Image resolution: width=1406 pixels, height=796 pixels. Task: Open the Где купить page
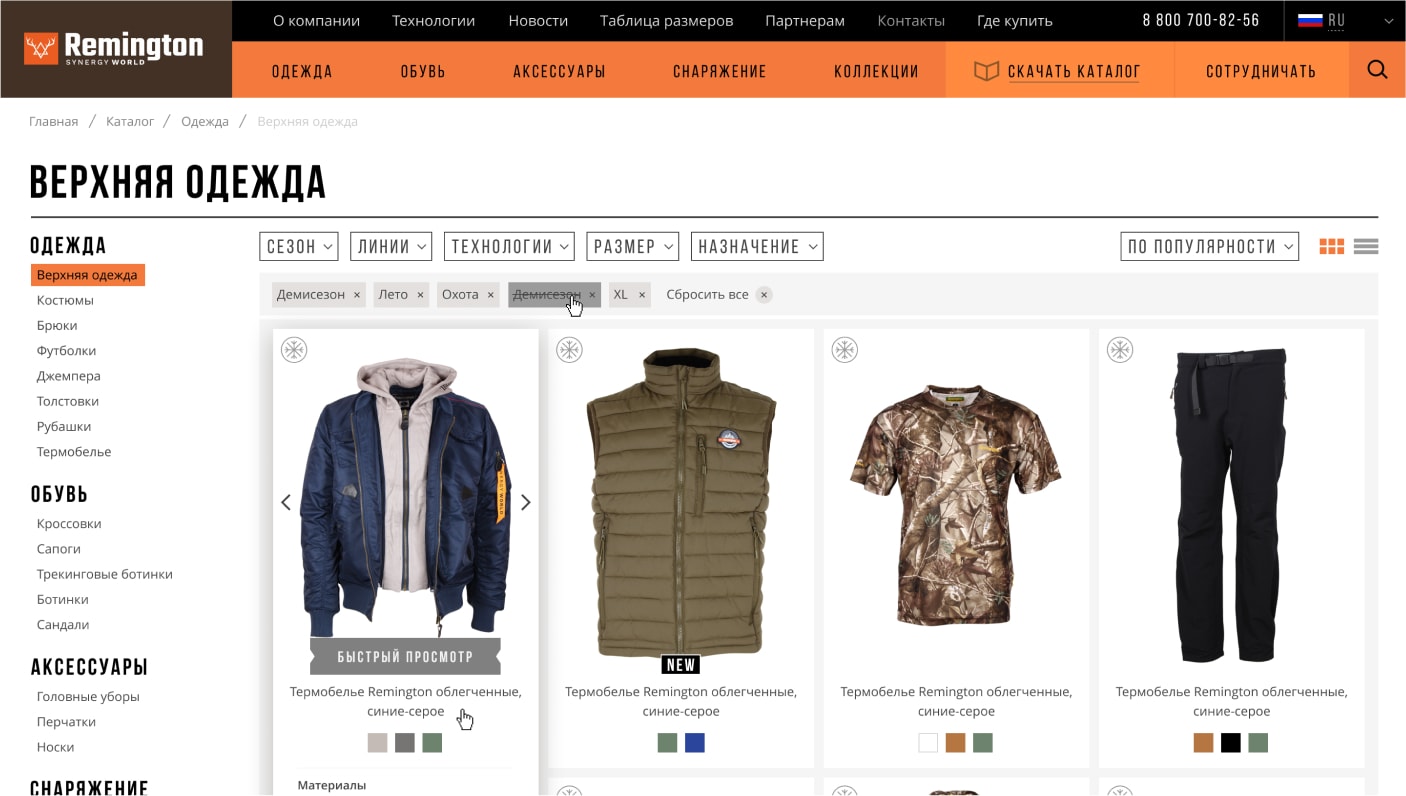1015,20
